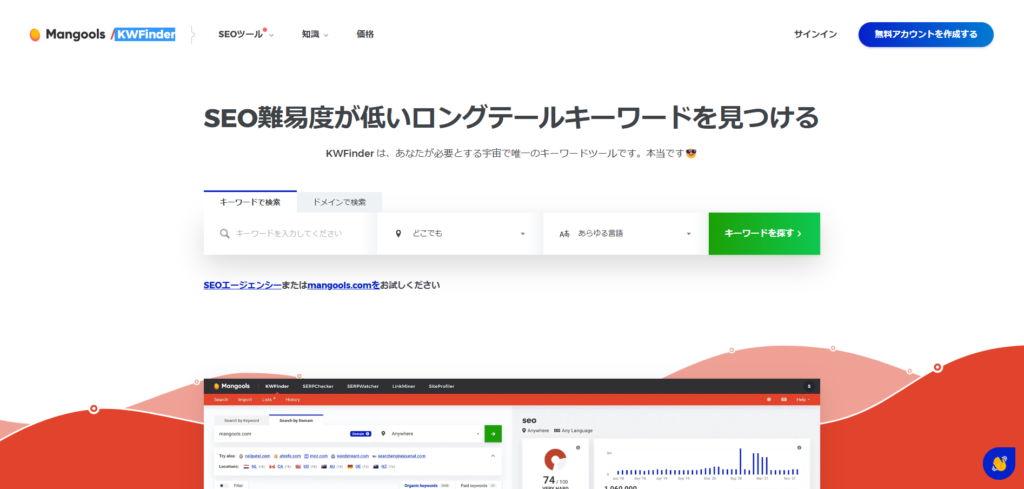
Task: Click SERPWatcher in the dashboard preview
Action: click(362, 386)
